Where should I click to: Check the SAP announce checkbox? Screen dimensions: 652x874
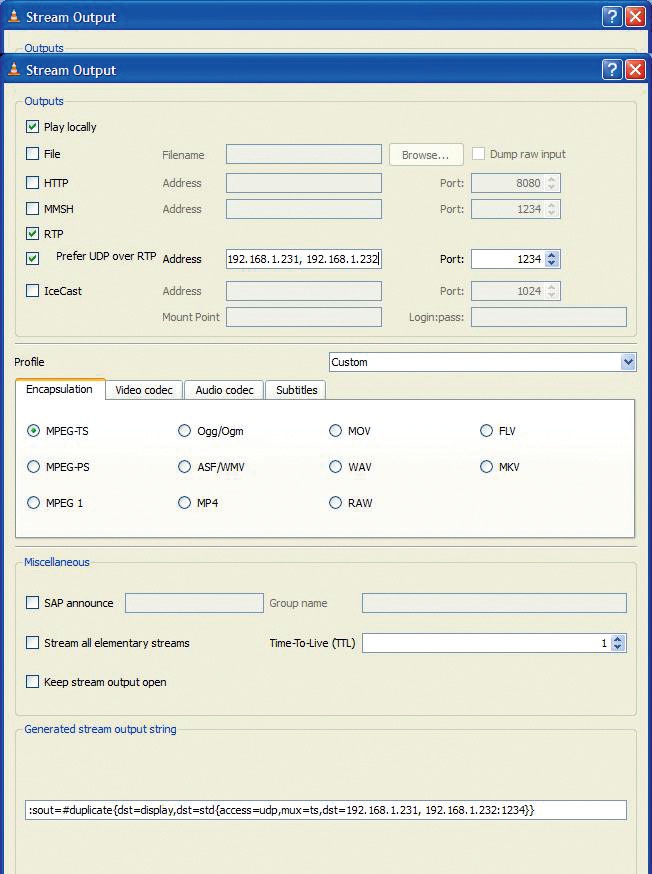(x=32, y=603)
